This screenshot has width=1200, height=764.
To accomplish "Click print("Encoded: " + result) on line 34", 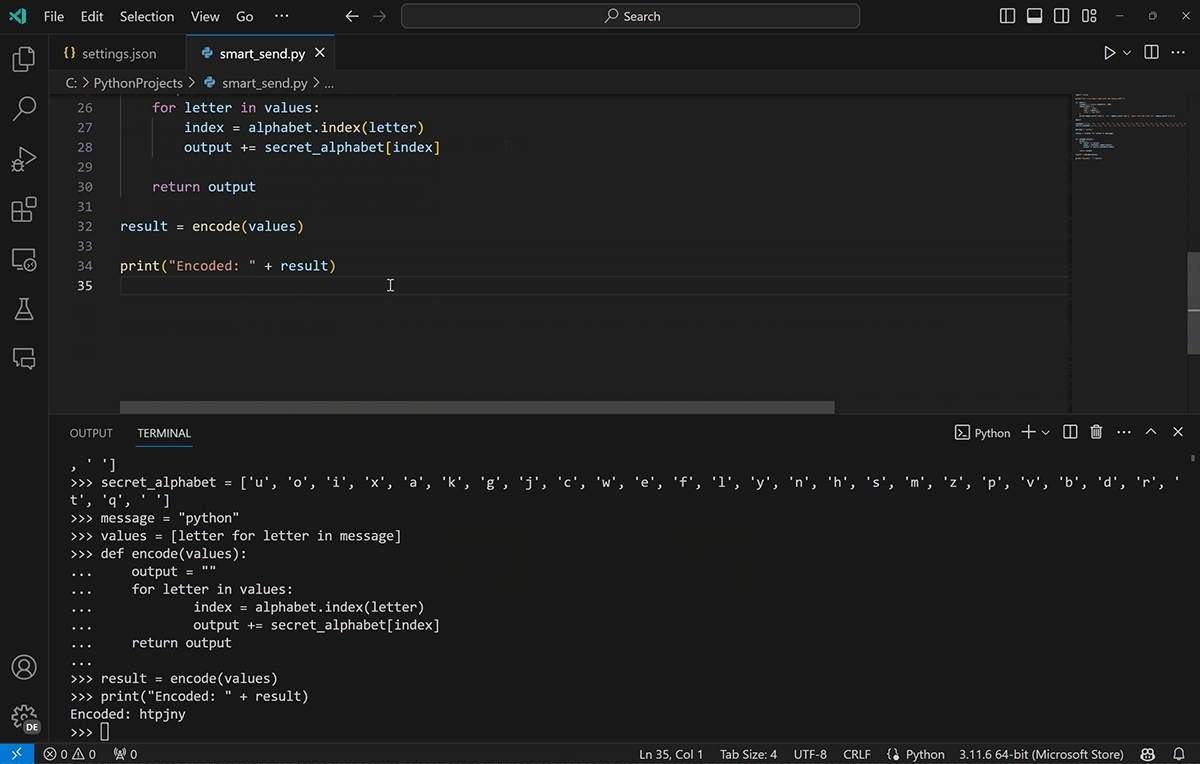I will [228, 266].
